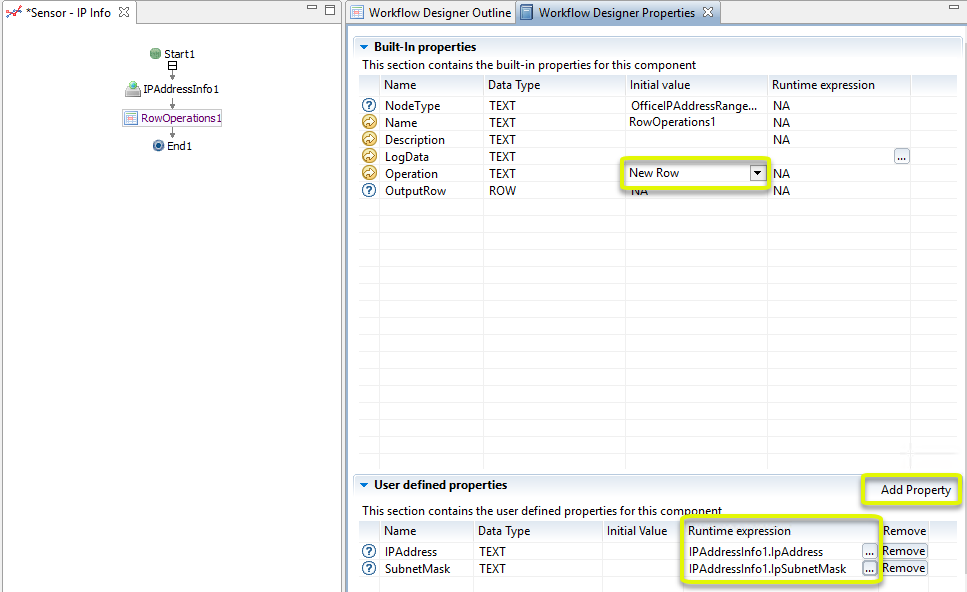Click the IPAddressInfo1.IpSubnetMask expression text
Viewport: 967px width, 592px height.
click(x=767, y=569)
